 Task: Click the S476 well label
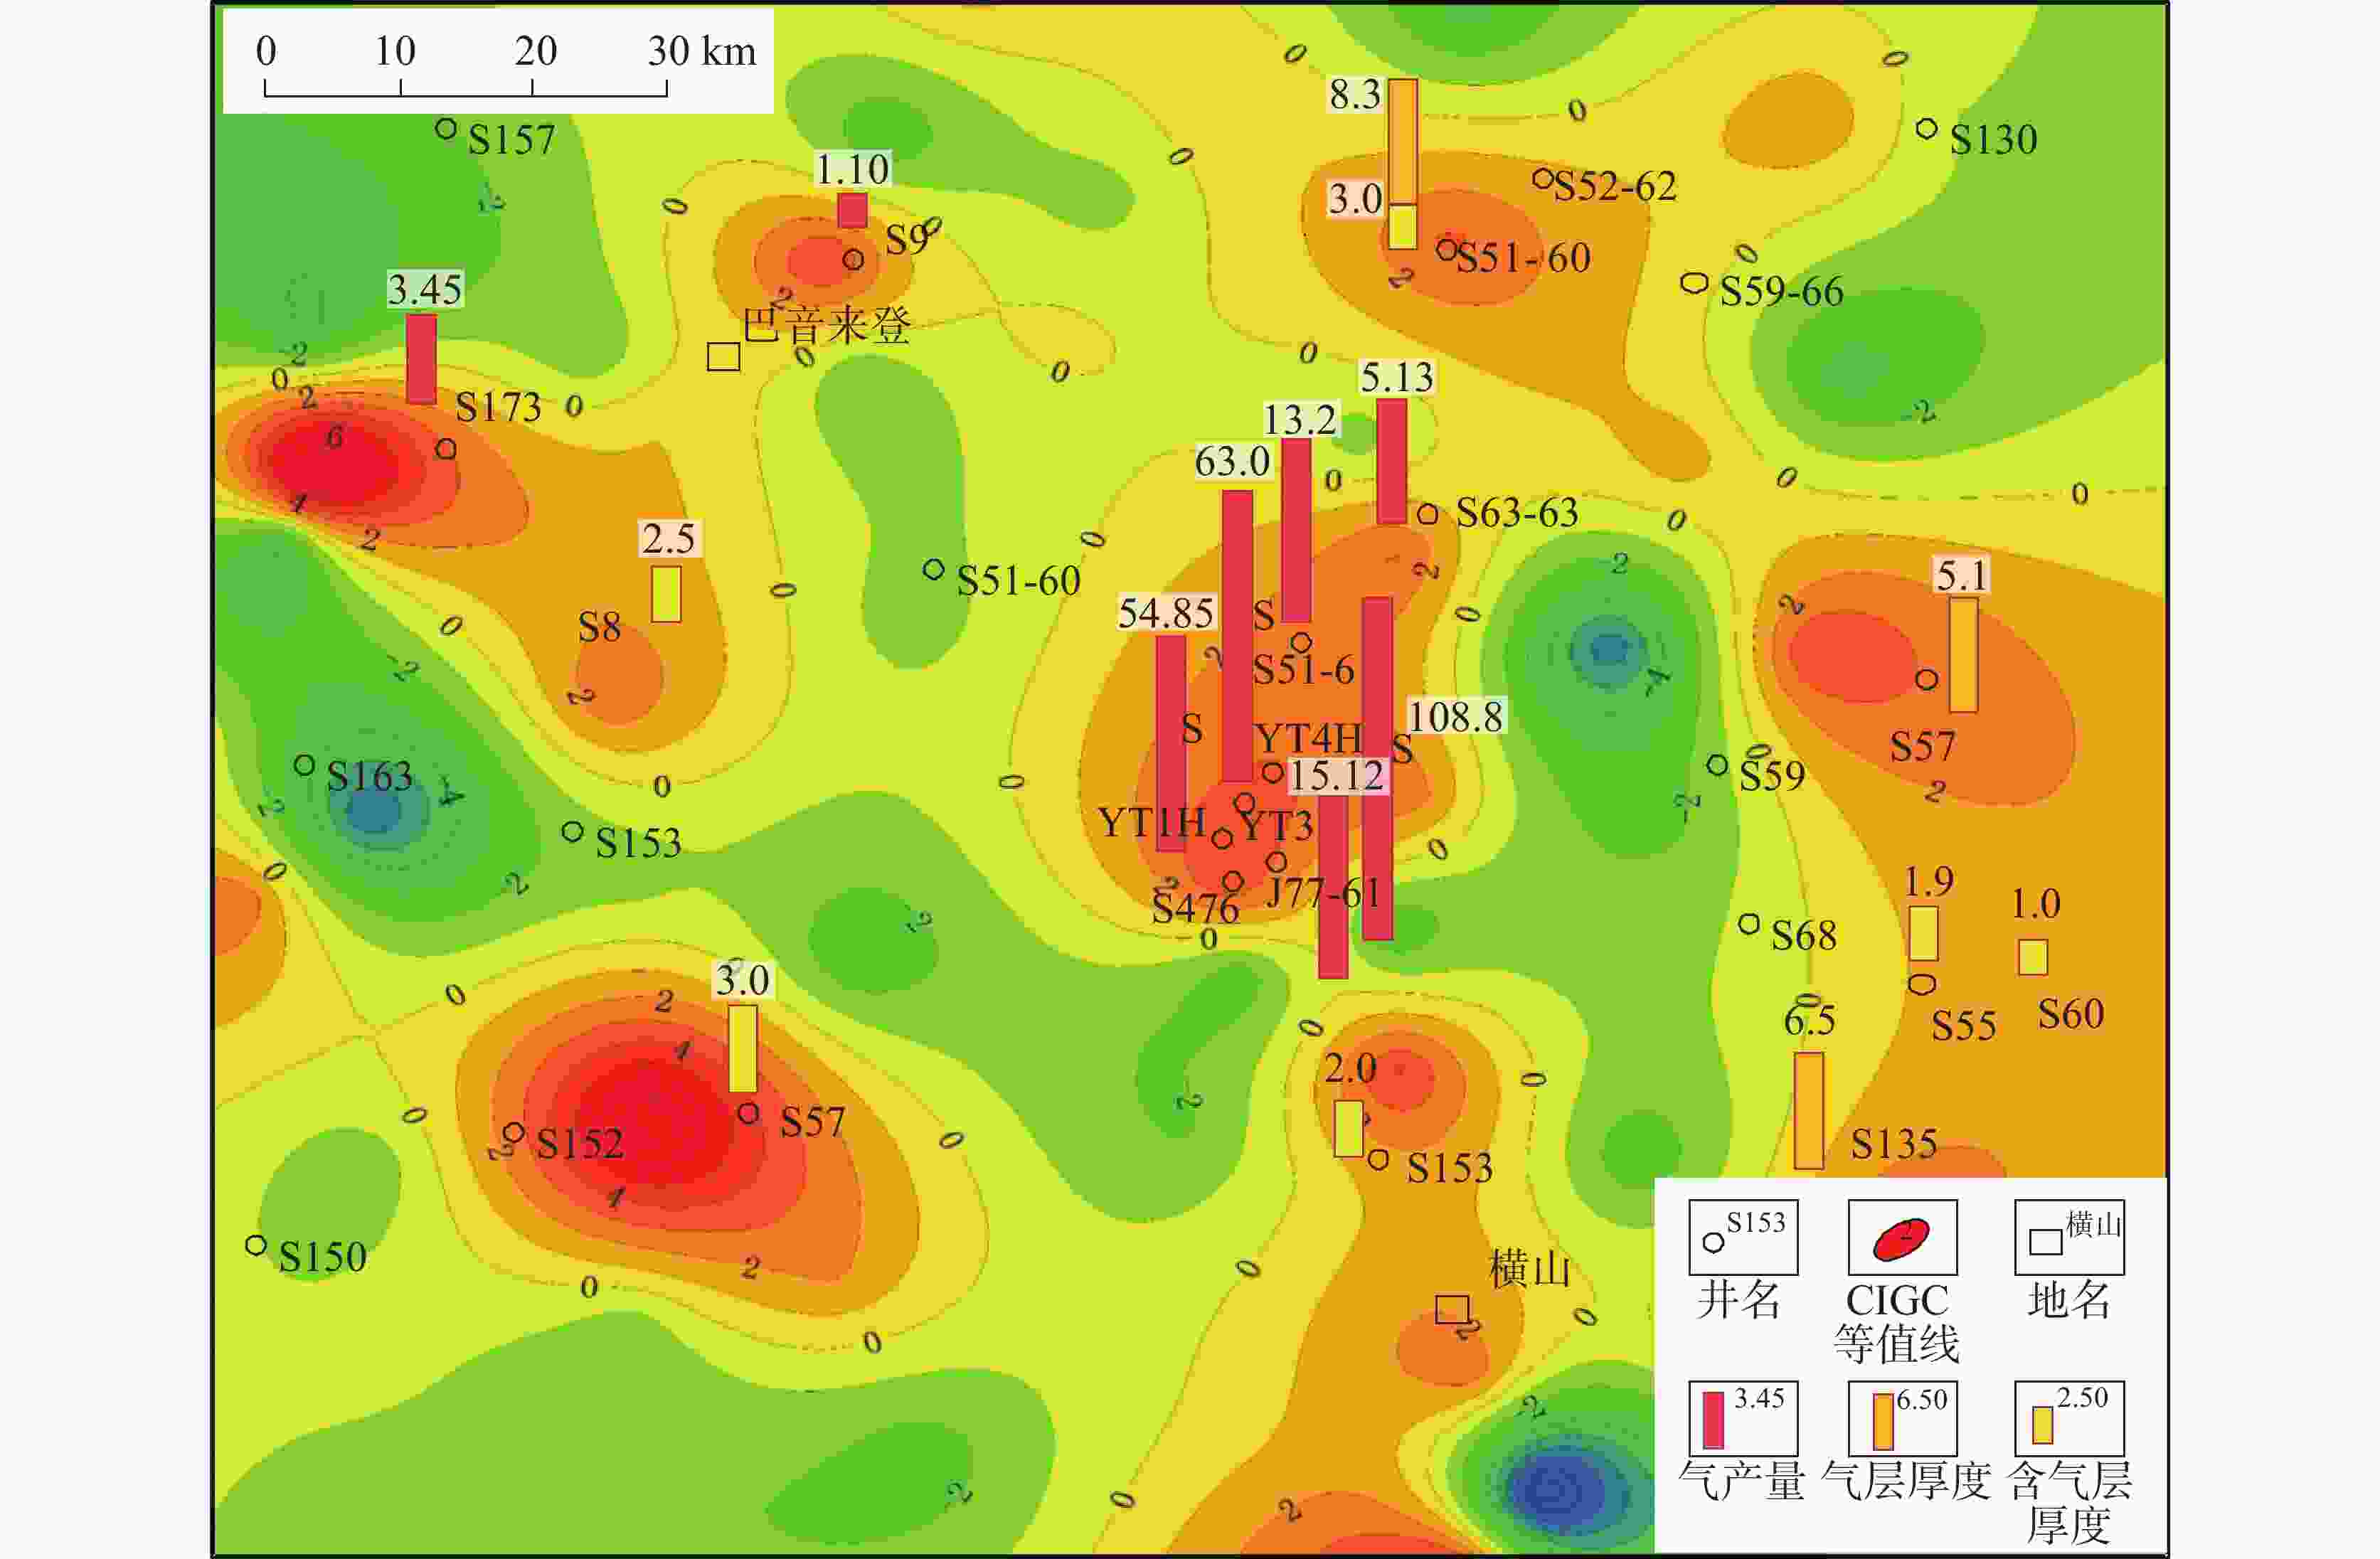pyautogui.click(x=1195, y=908)
